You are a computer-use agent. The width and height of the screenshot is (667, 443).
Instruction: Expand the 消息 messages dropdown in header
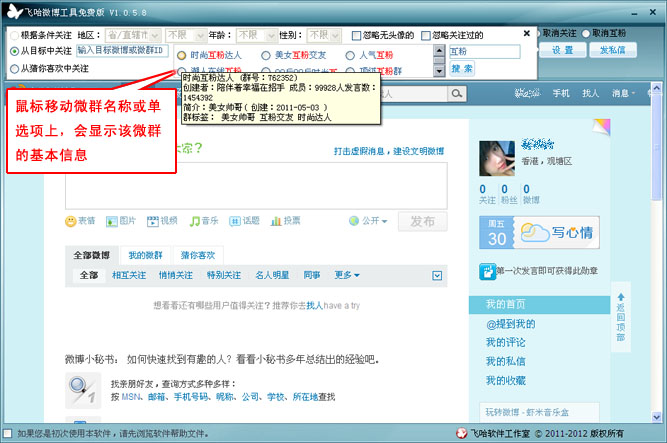(624, 93)
